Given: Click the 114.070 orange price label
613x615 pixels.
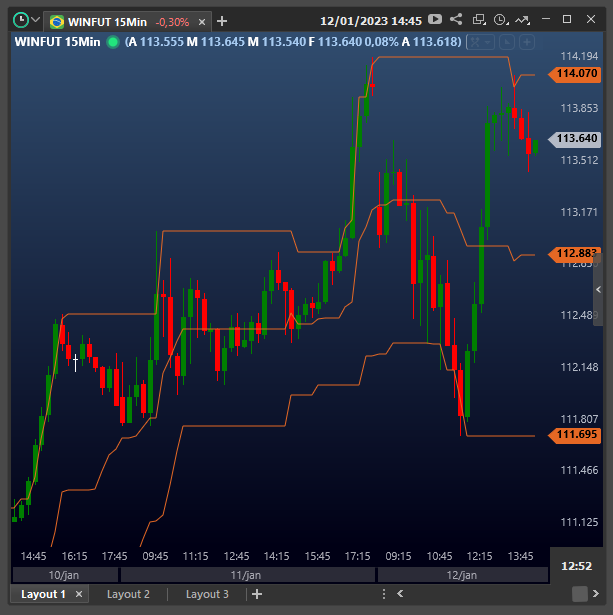Looking at the screenshot, I should (x=575, y=74).
